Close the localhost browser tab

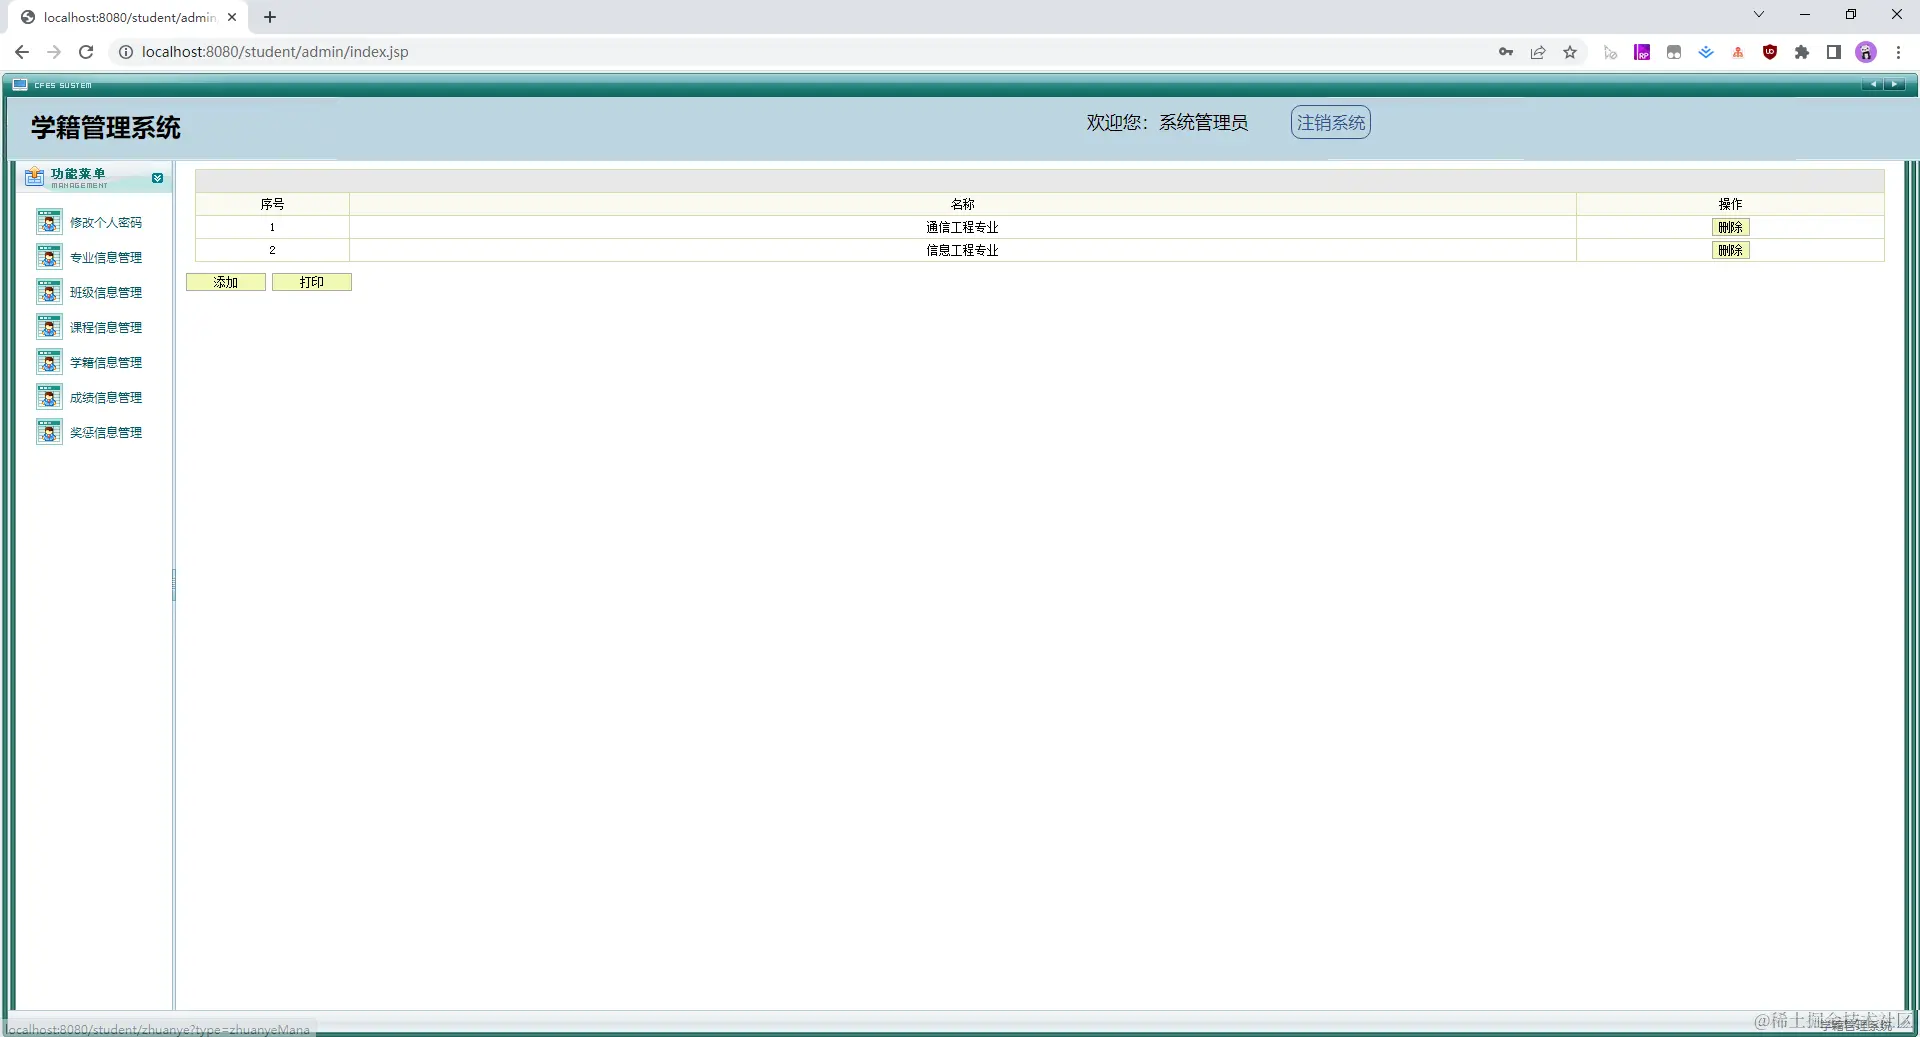pyautogui.click(x=232, y=17)
